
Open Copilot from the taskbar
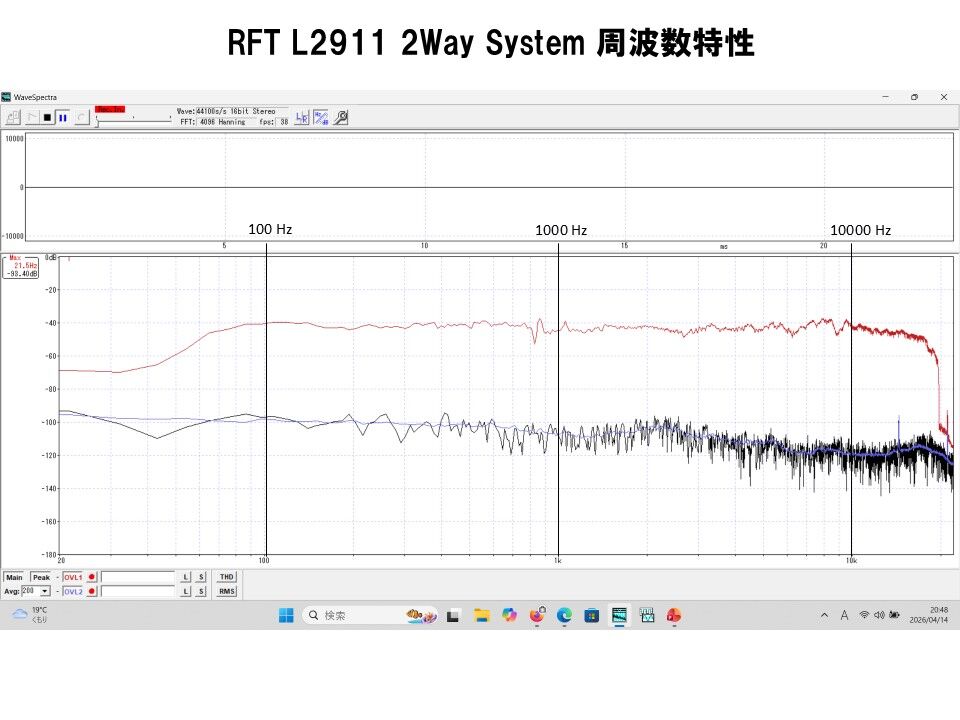[509, 615]
